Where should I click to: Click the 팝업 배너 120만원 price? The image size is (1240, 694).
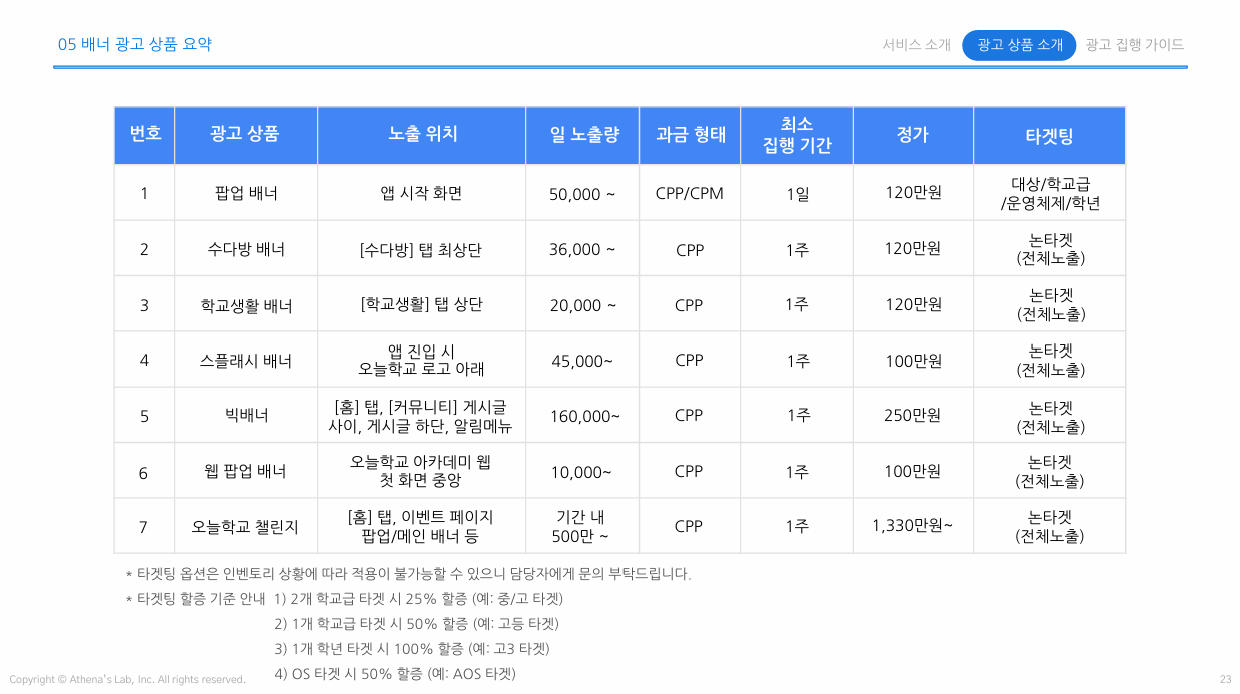click(913, 193)
